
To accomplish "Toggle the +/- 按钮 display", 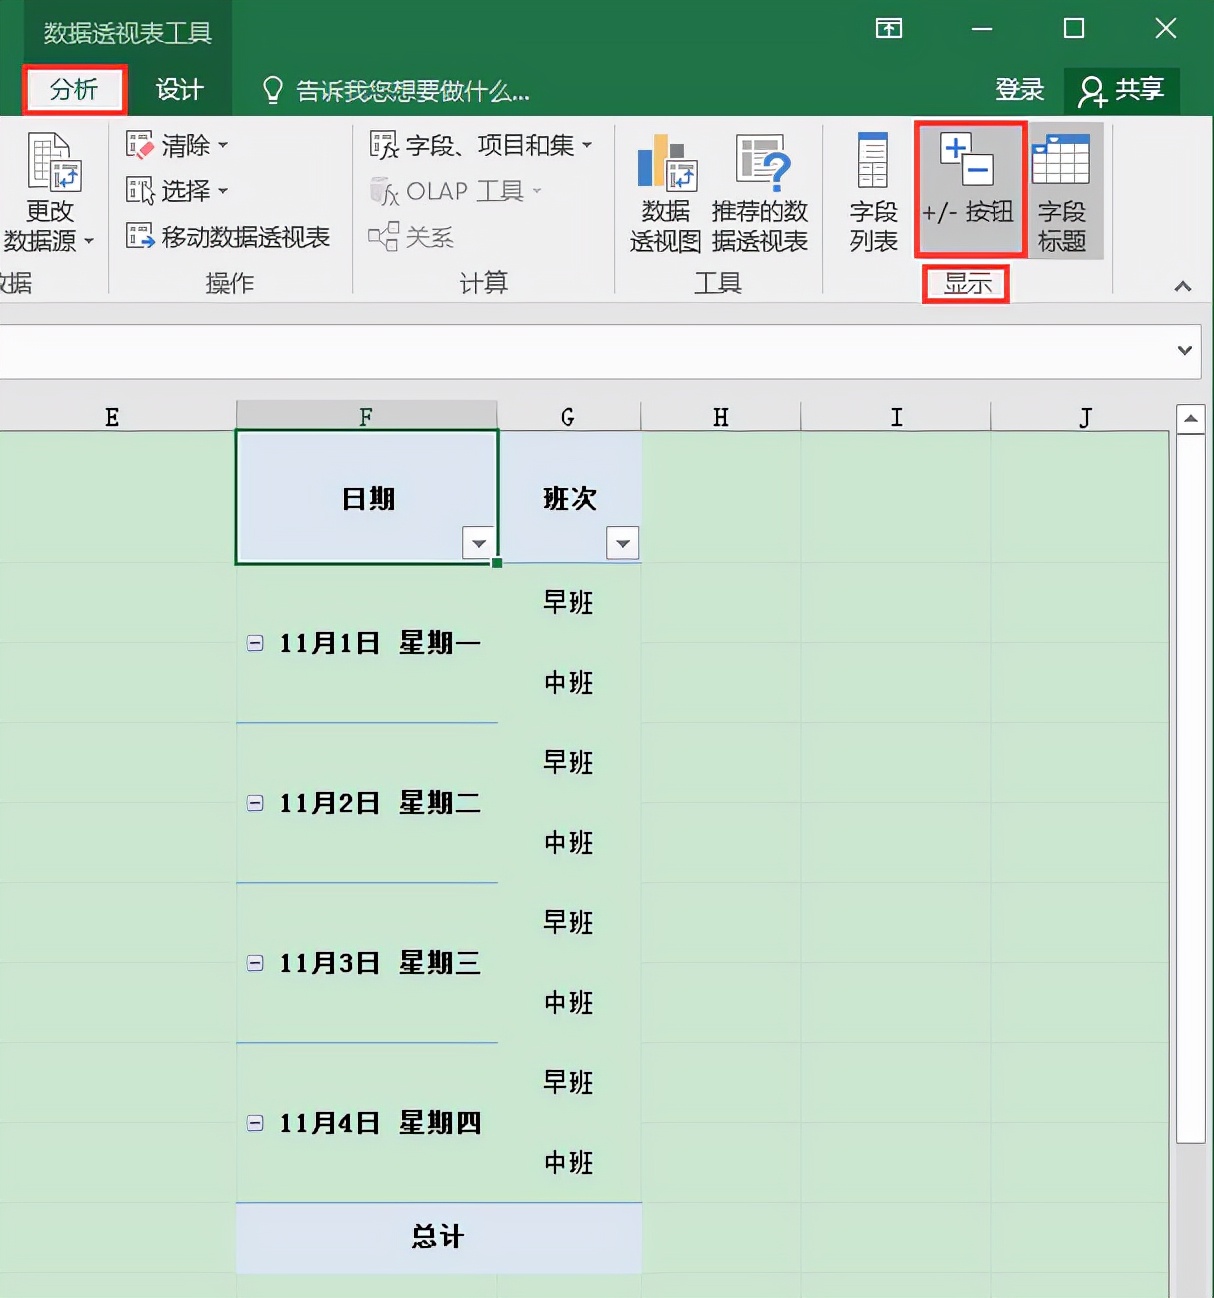I will pos(968,190).
